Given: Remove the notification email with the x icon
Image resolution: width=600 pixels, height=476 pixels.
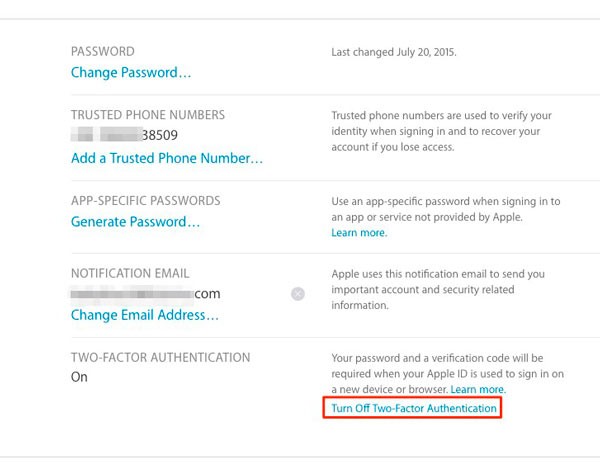Looking at the screenshot, I should click(x=298, y=294).
